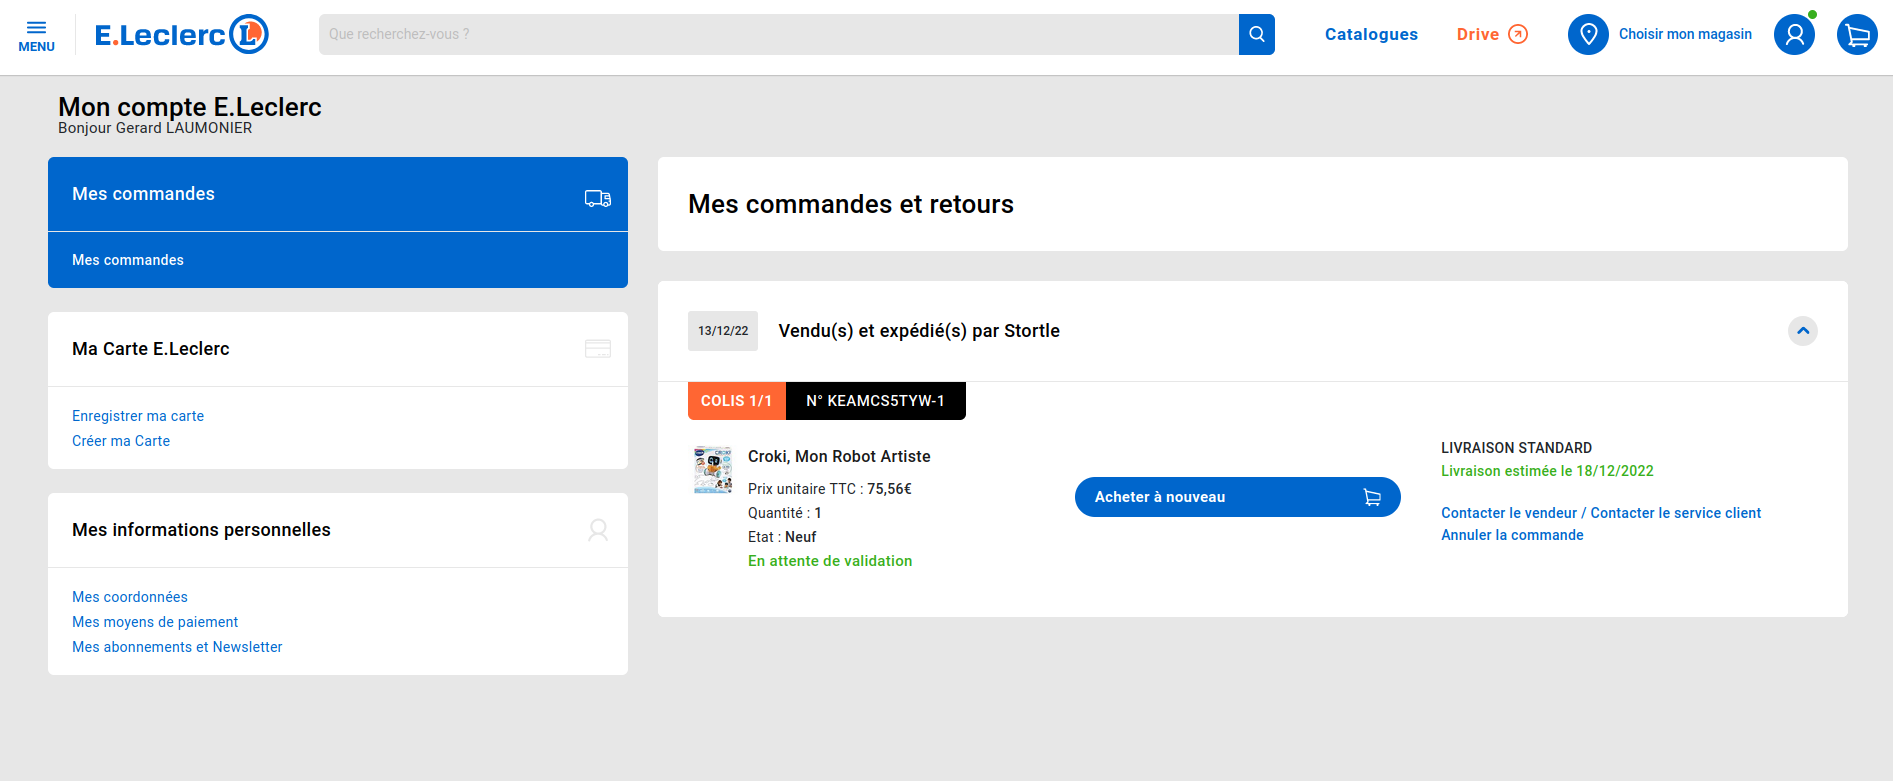1893x781 pixels.
Task: Click the Drive arrow icon
Action: tap(1518, 35)
